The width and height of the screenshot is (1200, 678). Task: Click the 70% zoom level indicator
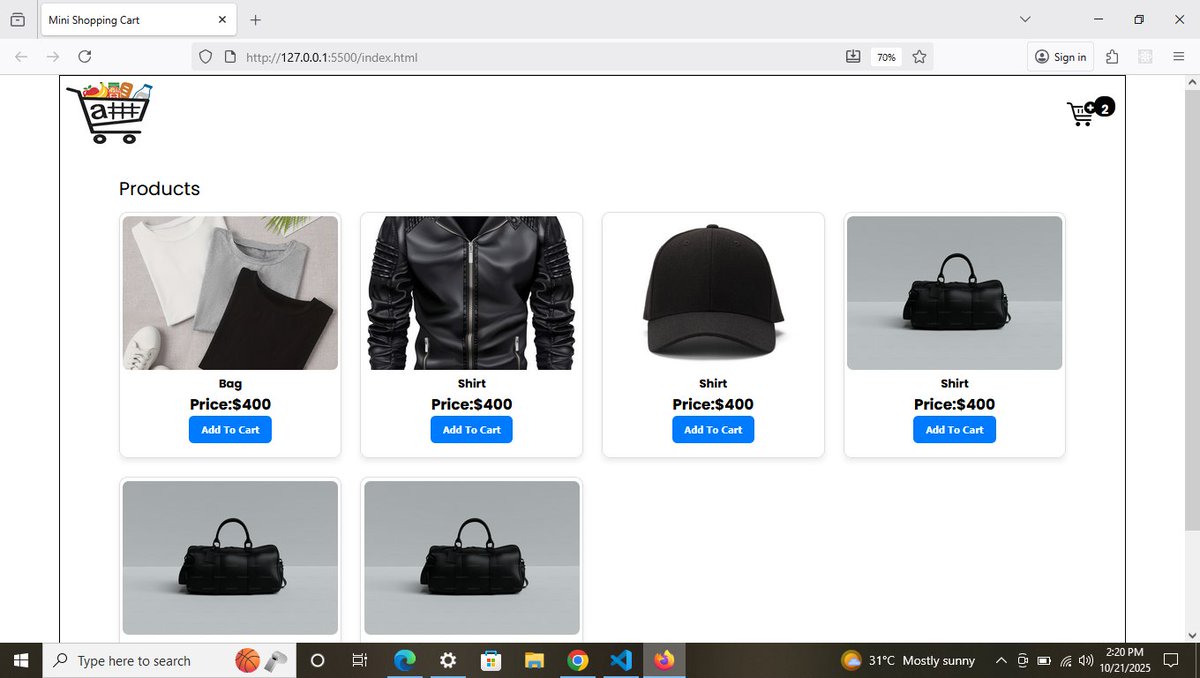(886, 57)
